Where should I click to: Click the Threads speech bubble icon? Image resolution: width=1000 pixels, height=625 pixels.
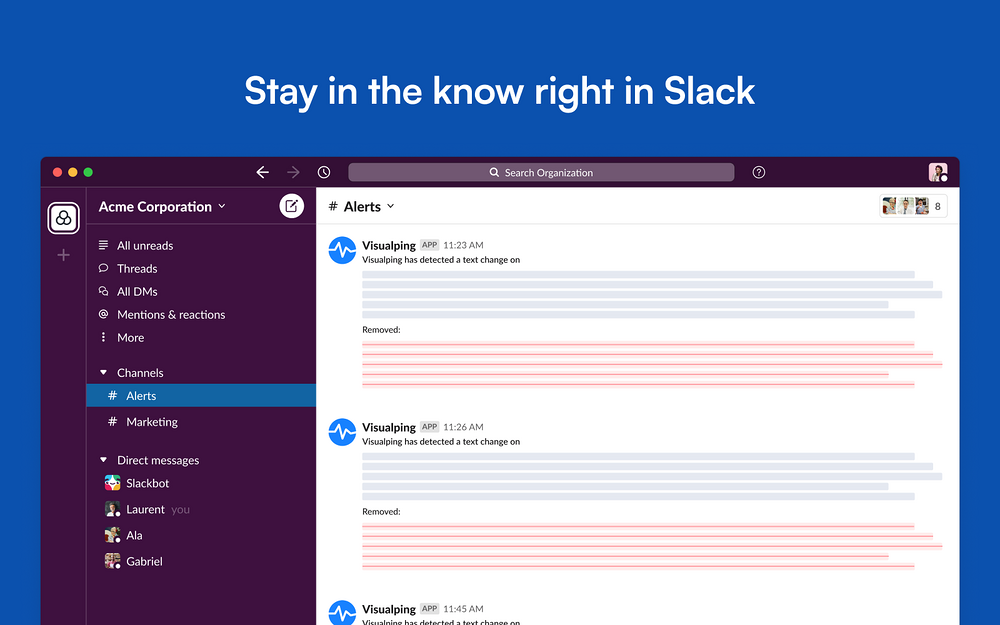pyautogui.click(x=103, y=268)
